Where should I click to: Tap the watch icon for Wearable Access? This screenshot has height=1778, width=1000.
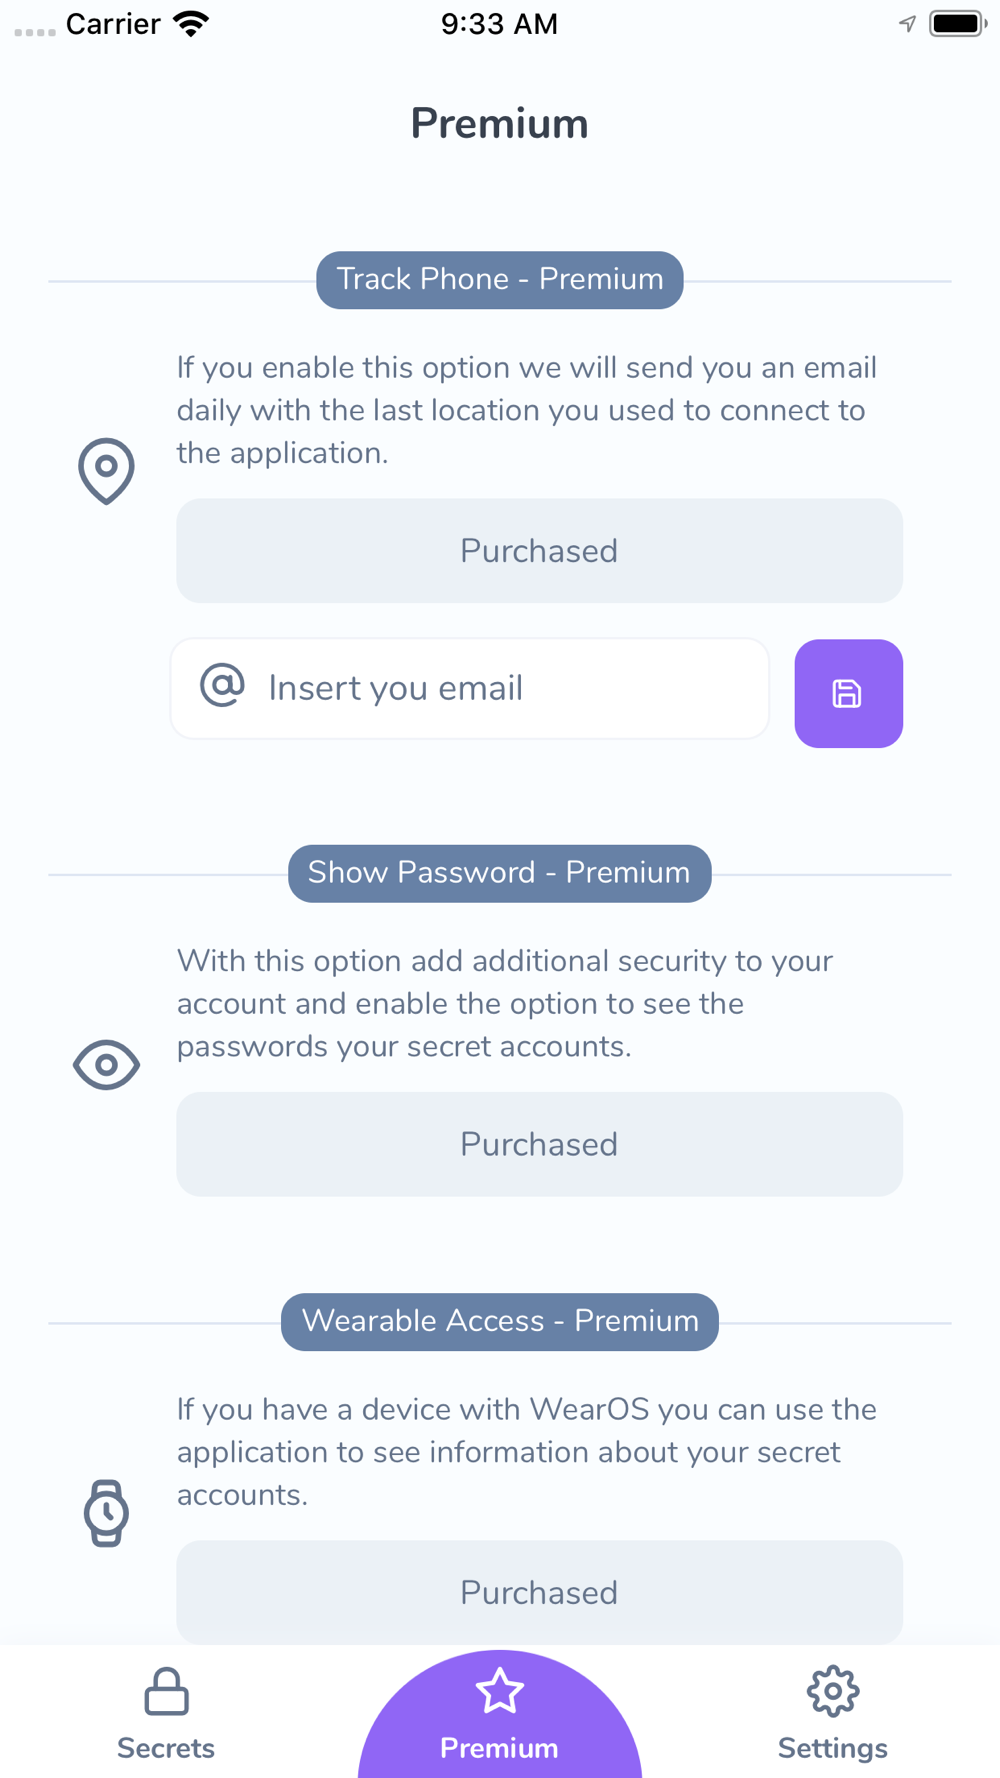coord(106,1513)
